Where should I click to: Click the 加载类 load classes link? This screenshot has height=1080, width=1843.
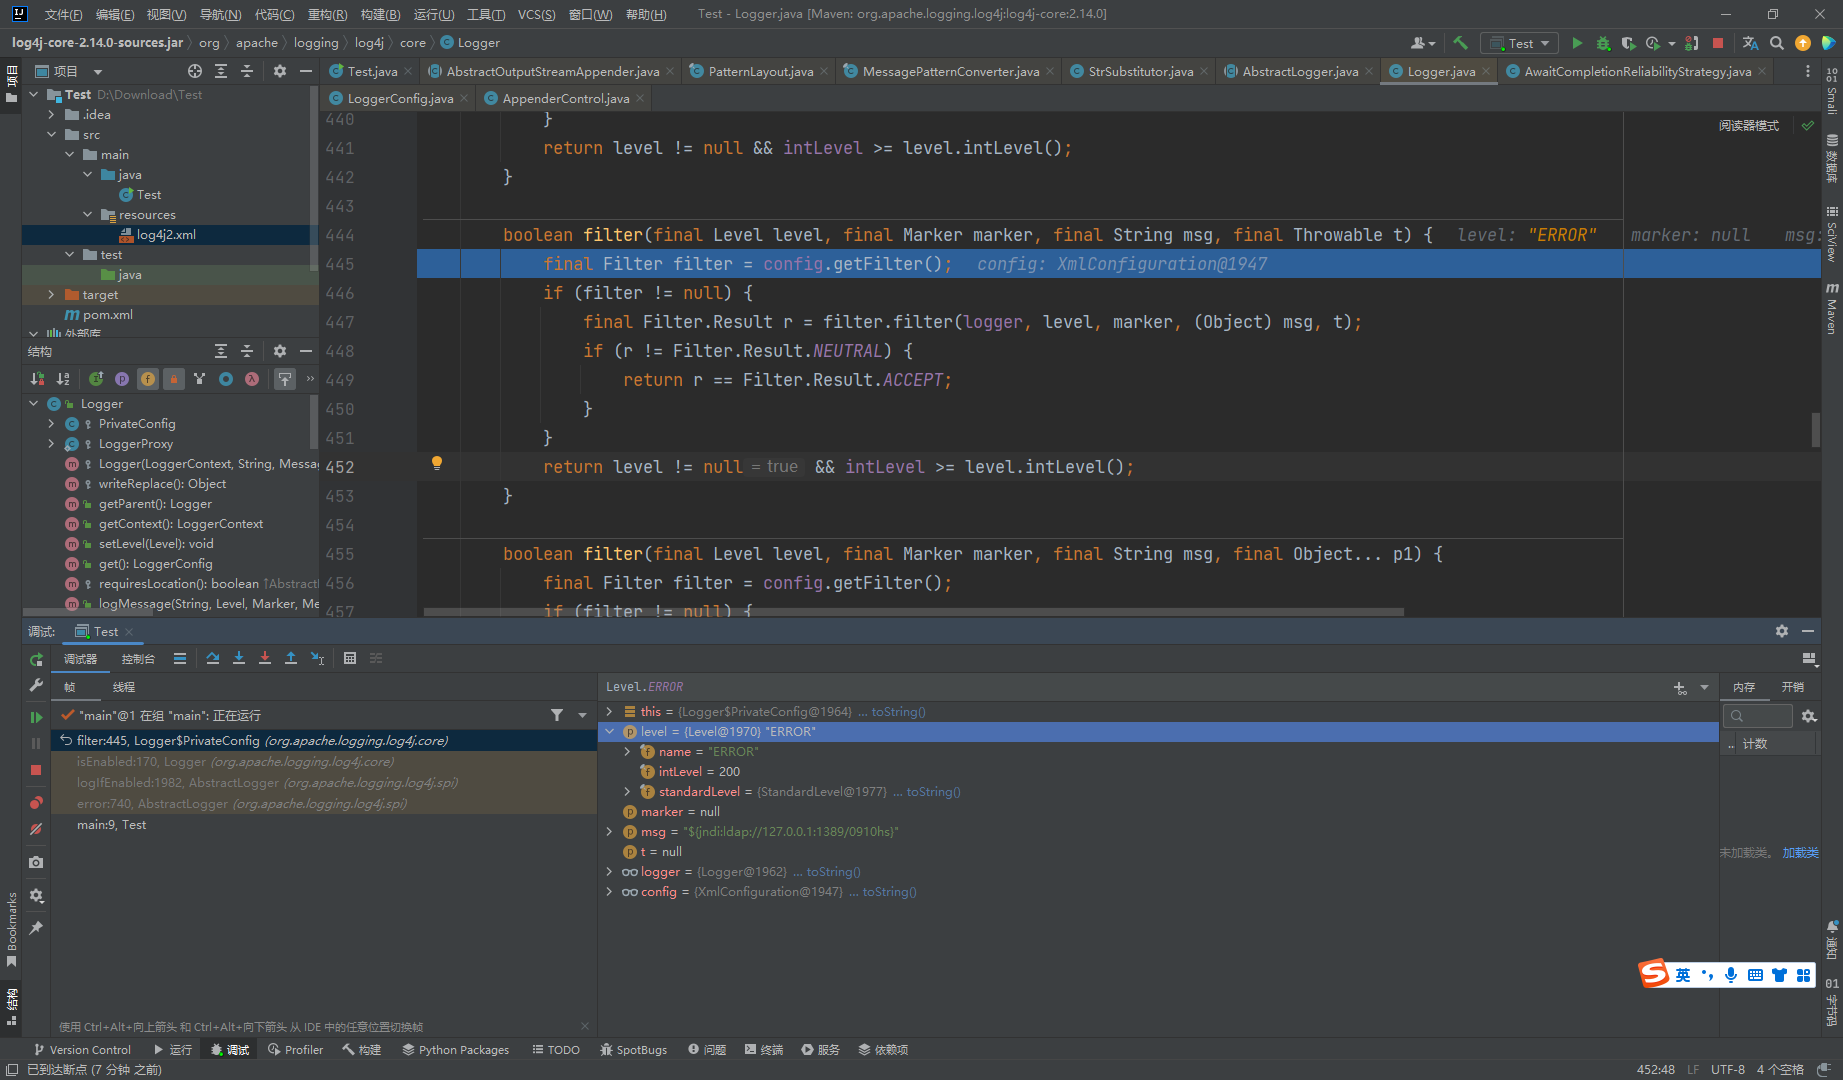1800,853
